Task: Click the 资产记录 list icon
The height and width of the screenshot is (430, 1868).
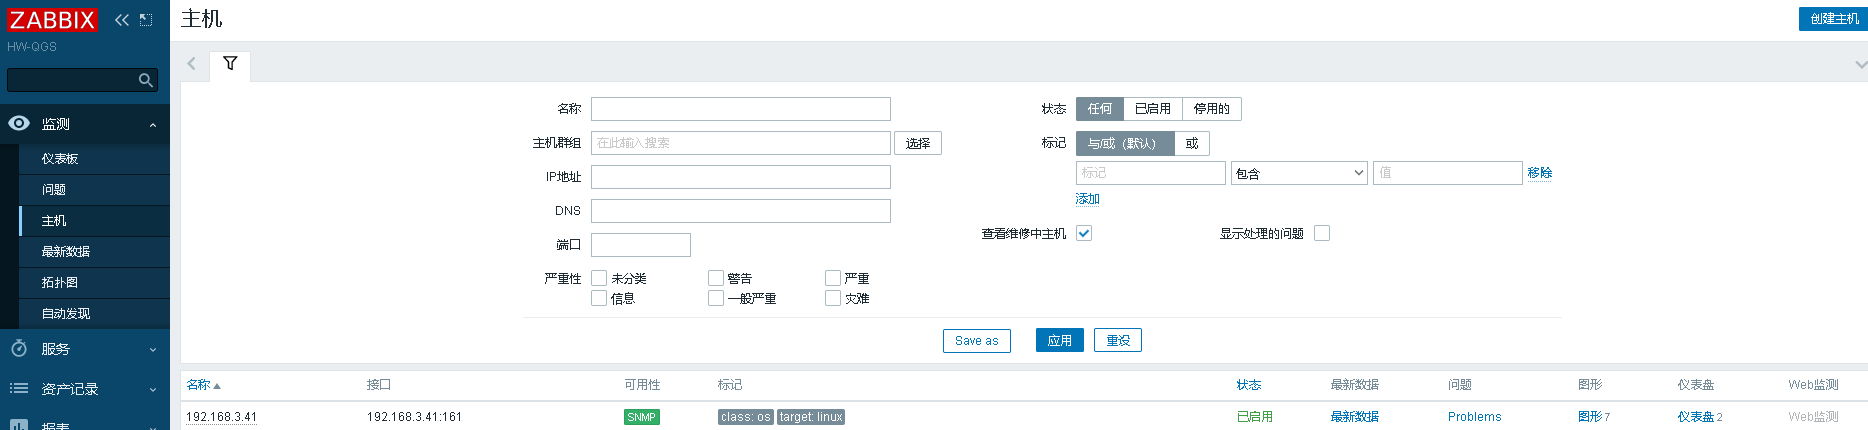Action: [x=19, y=388]
